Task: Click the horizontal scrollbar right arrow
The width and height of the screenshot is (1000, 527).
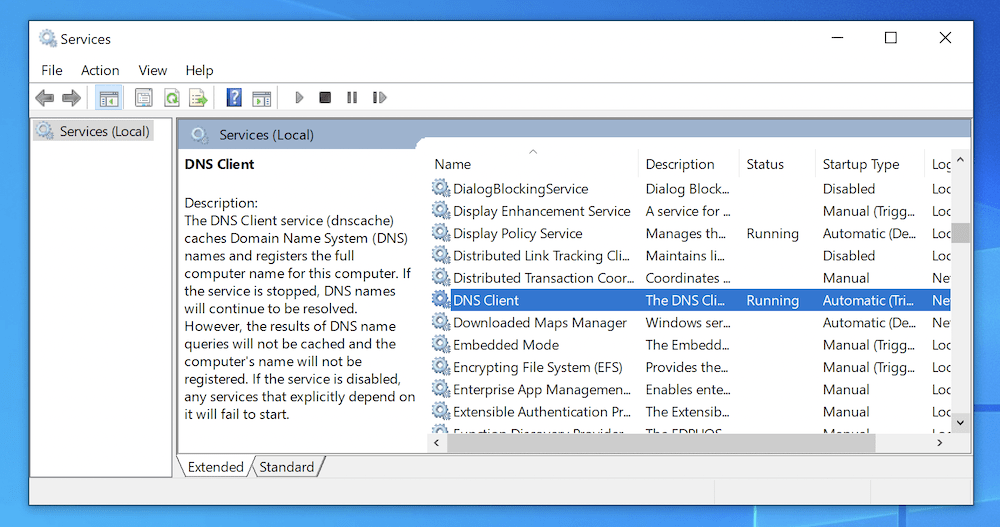Action: click(x=939, y=443)
